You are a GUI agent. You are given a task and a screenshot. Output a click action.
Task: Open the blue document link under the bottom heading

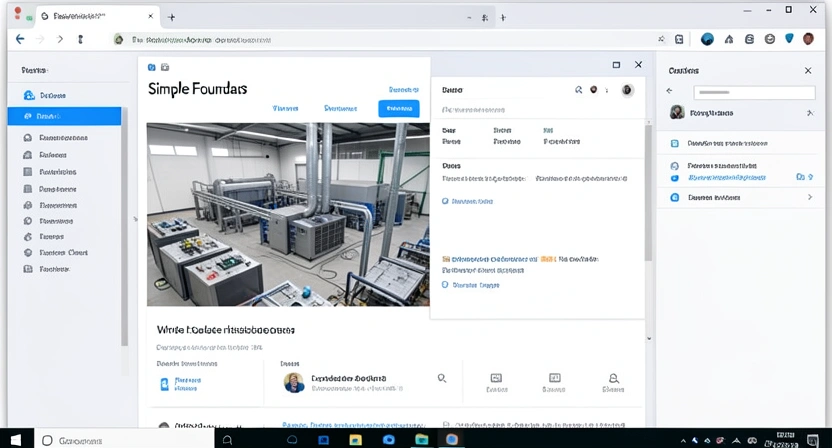[180, 384]
